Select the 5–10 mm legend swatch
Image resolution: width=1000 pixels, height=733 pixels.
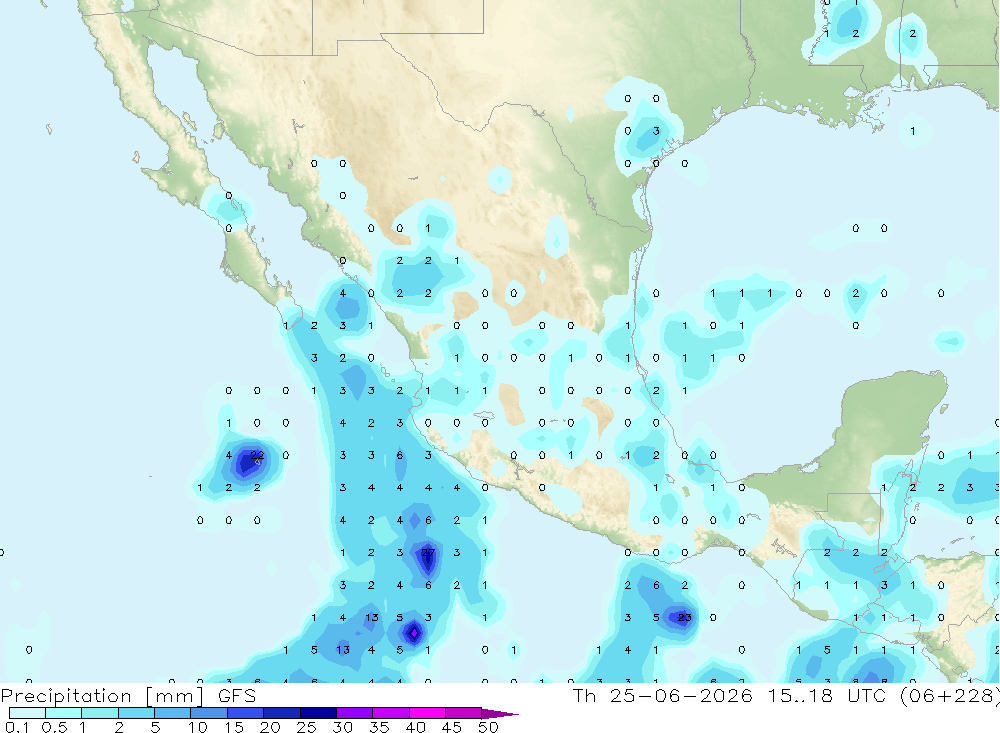[173, 713]
